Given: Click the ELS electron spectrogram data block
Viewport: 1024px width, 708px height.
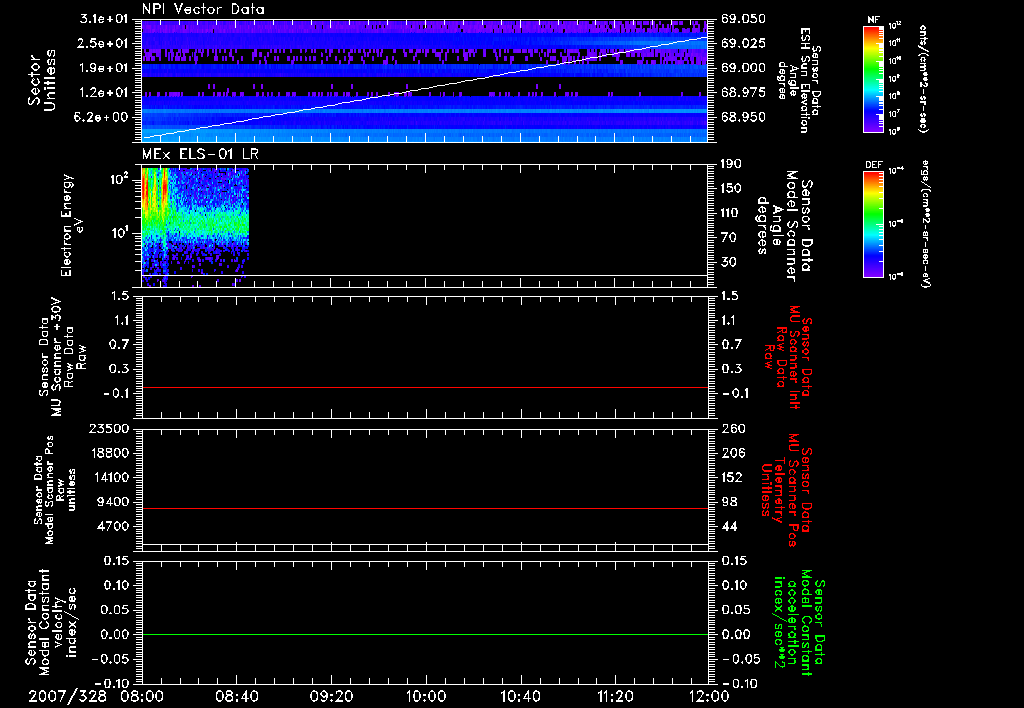Looking at the screenshot, I should [x=195, y=227].
